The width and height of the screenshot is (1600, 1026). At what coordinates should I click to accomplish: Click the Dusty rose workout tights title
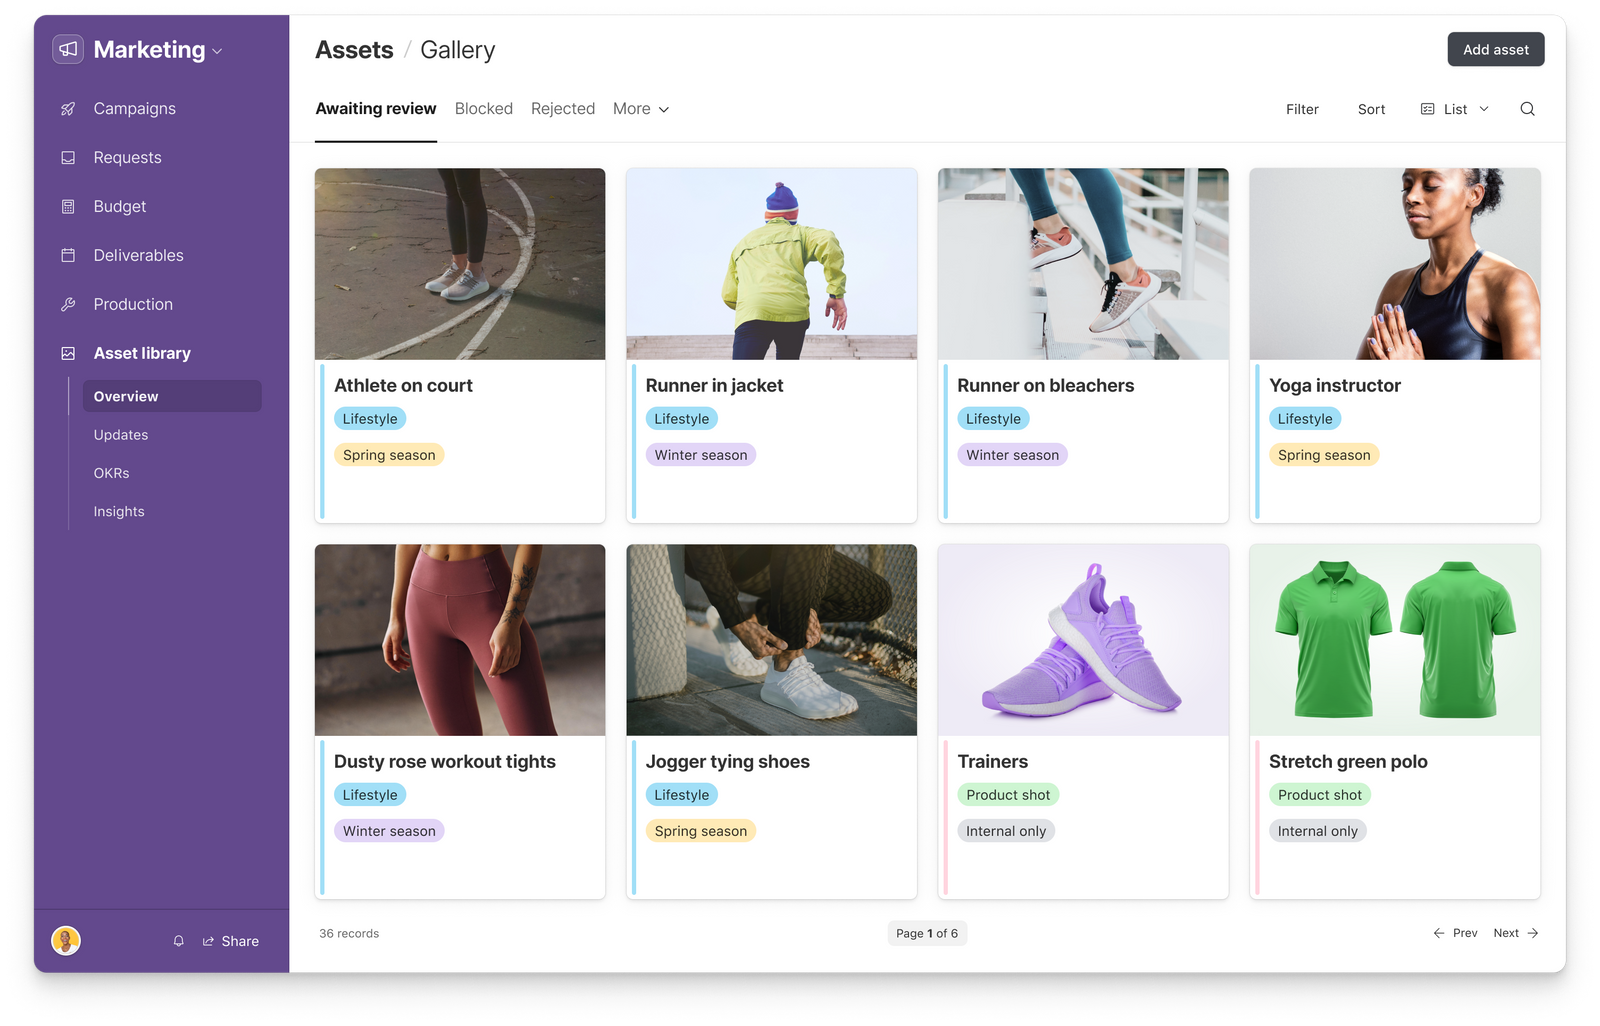click(x=445, y=762)
